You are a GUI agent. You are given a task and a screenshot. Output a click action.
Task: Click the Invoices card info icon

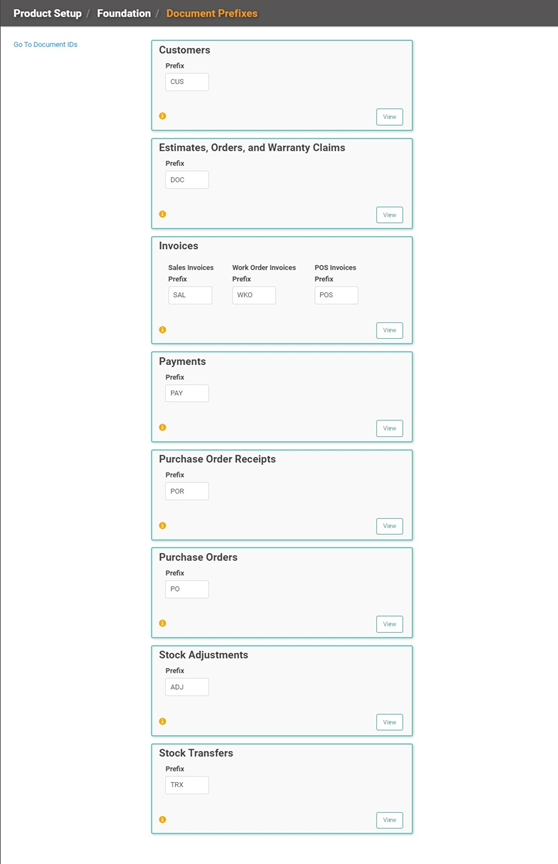162,330
